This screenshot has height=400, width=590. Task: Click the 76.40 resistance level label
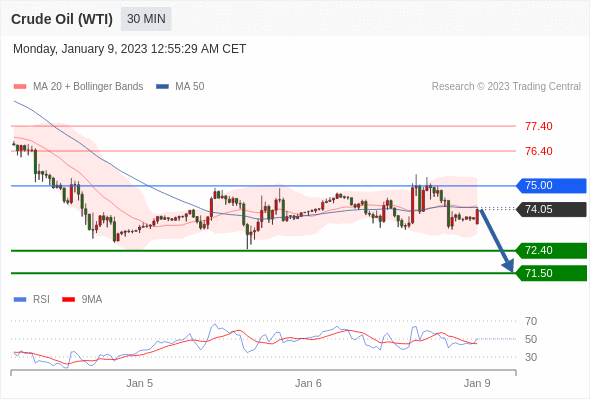(x=539, y=151)
